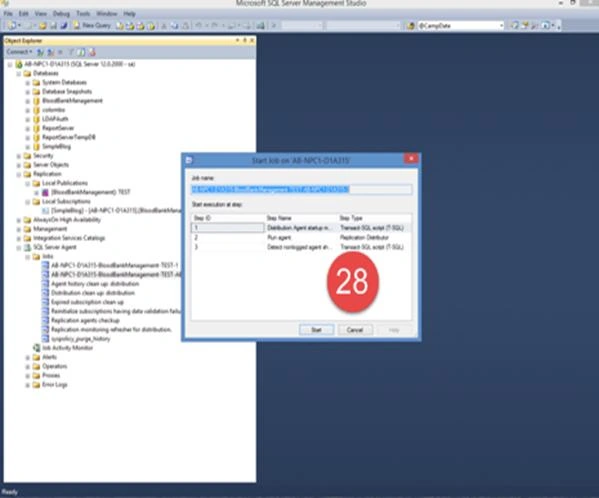Open the Help menu

point(129,14)
